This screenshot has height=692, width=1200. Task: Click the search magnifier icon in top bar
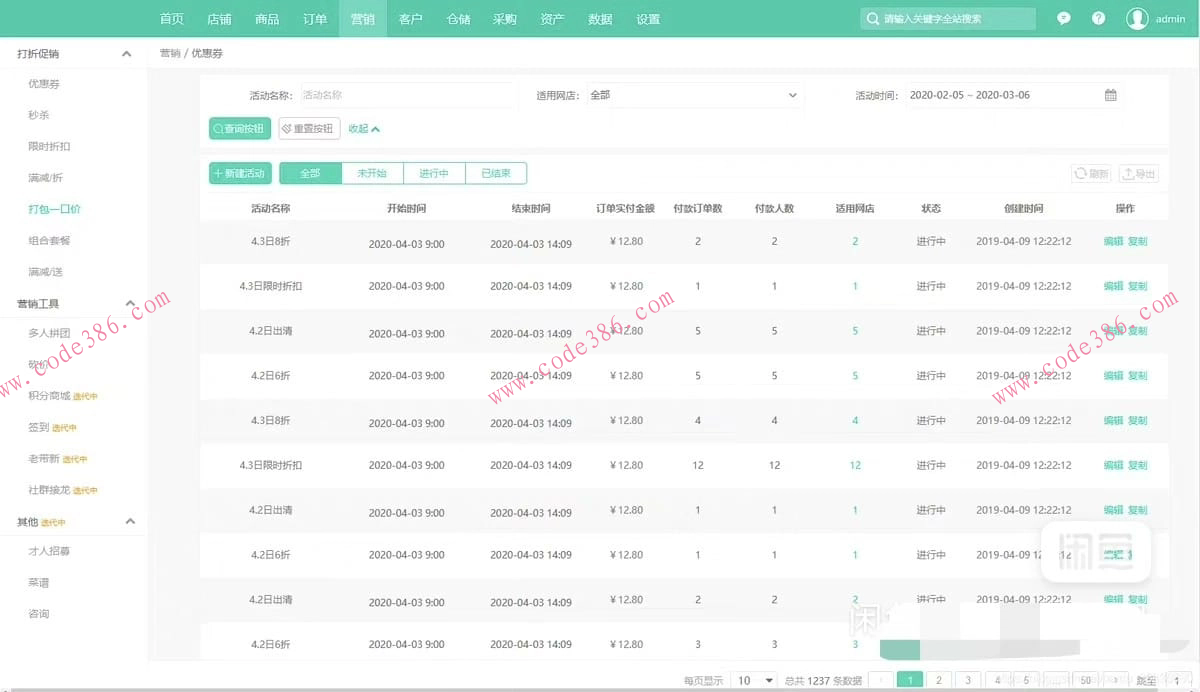872,19
